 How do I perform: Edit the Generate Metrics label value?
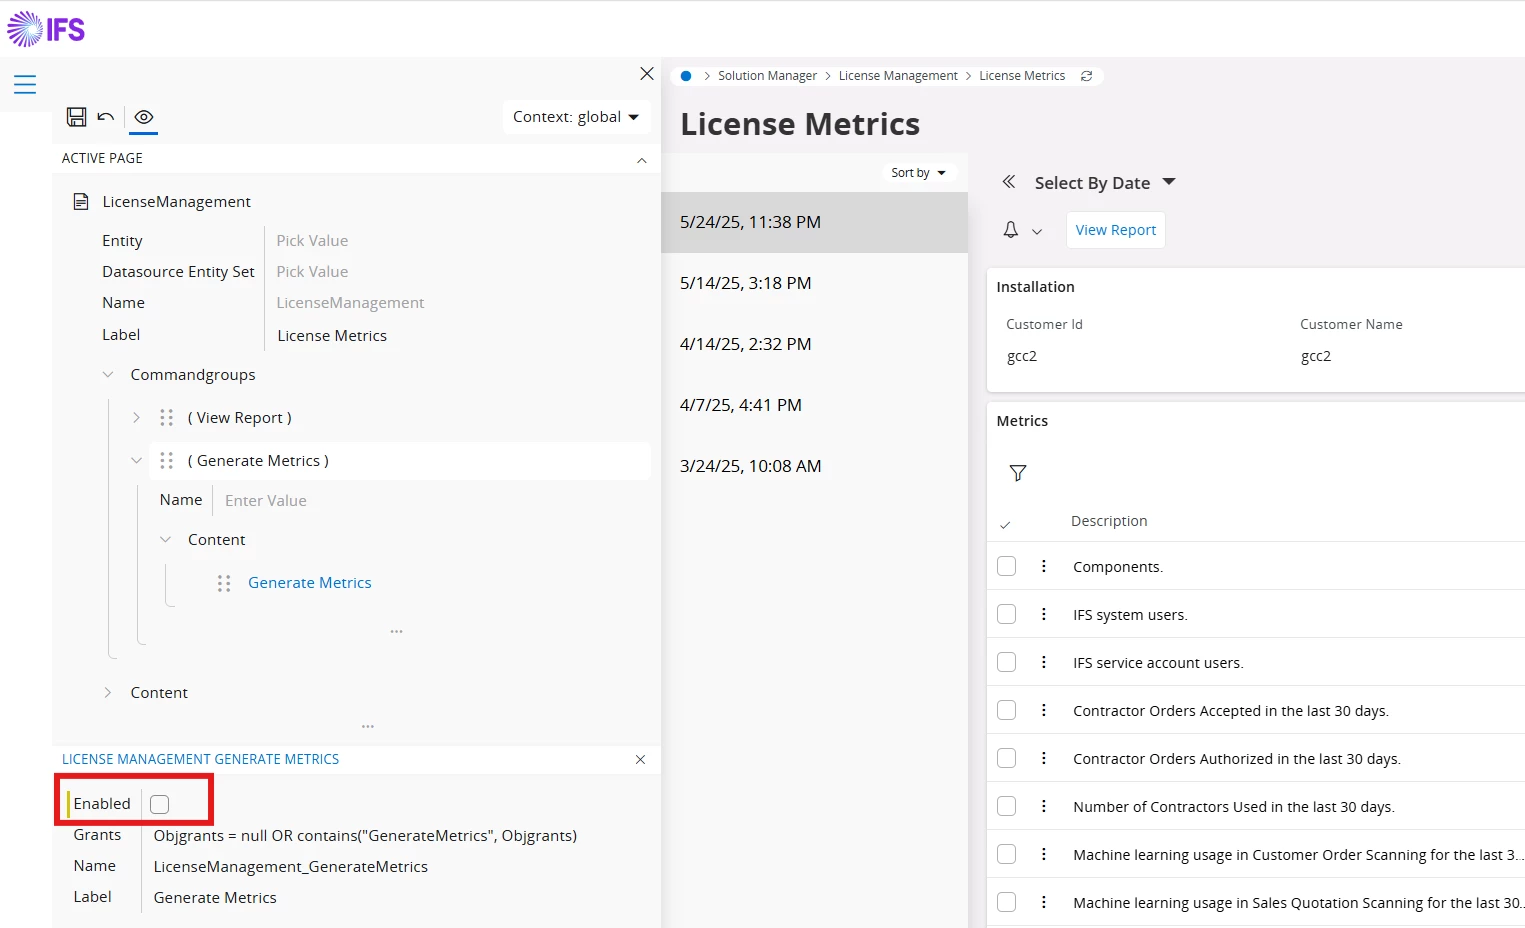point(215,898)
